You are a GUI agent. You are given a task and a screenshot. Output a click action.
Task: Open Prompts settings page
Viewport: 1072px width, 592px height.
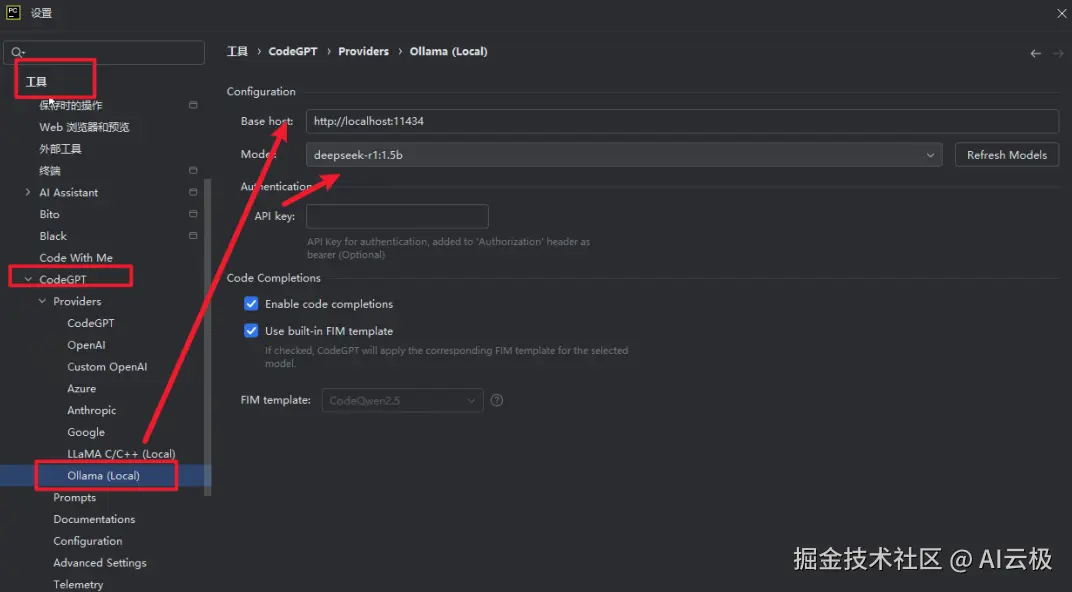(75, 497)
